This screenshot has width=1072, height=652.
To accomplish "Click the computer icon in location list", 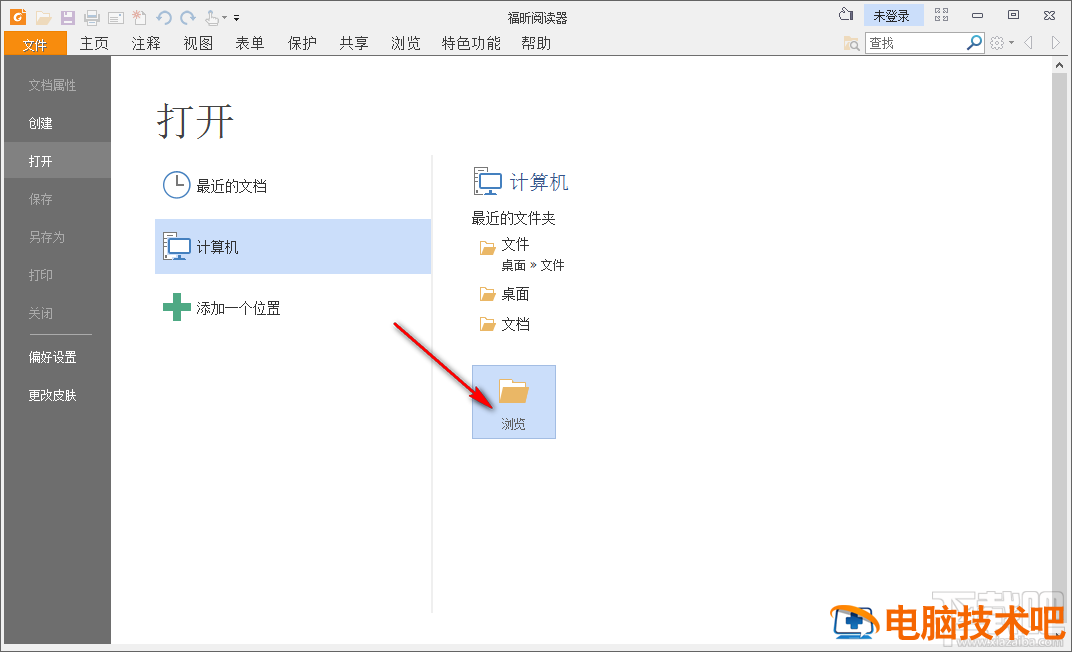I will (x=176, y=247).
